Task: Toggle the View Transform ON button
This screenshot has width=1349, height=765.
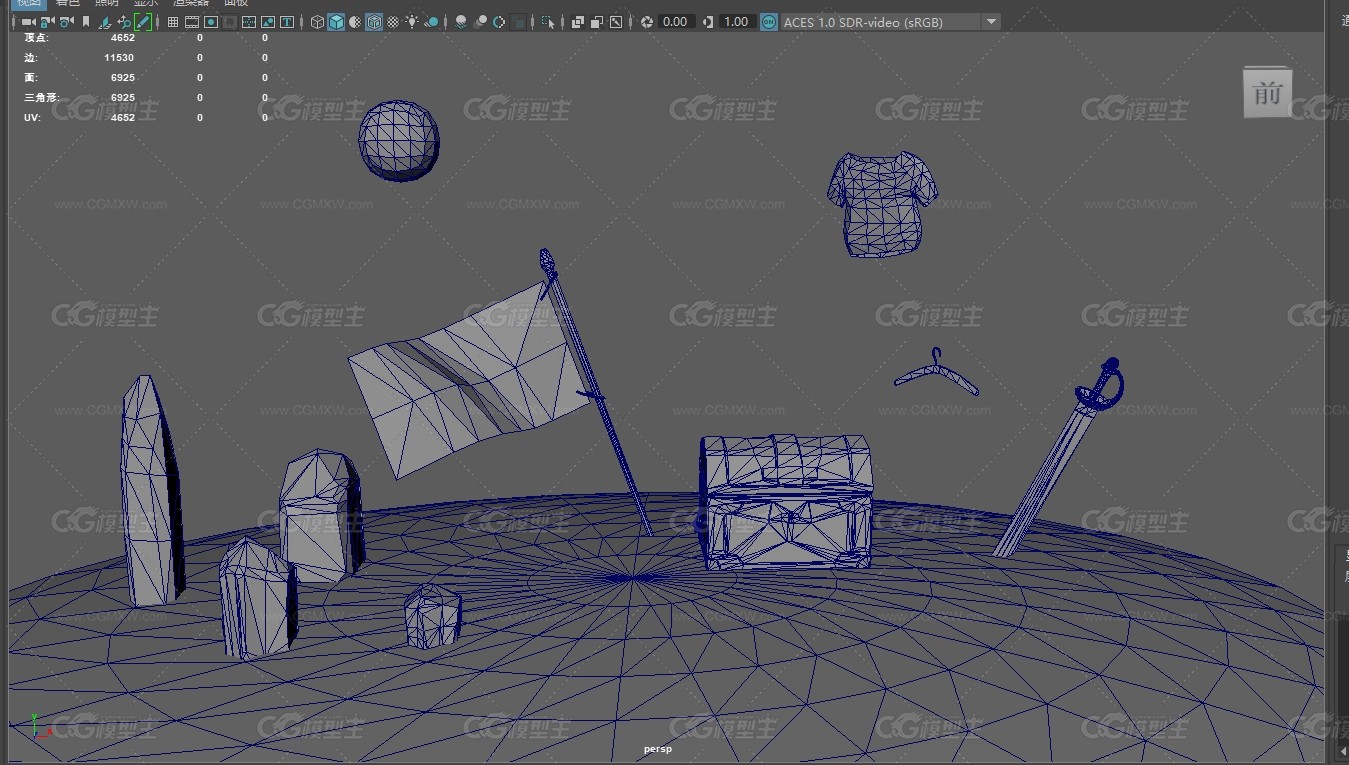Action: click(768, 21)
